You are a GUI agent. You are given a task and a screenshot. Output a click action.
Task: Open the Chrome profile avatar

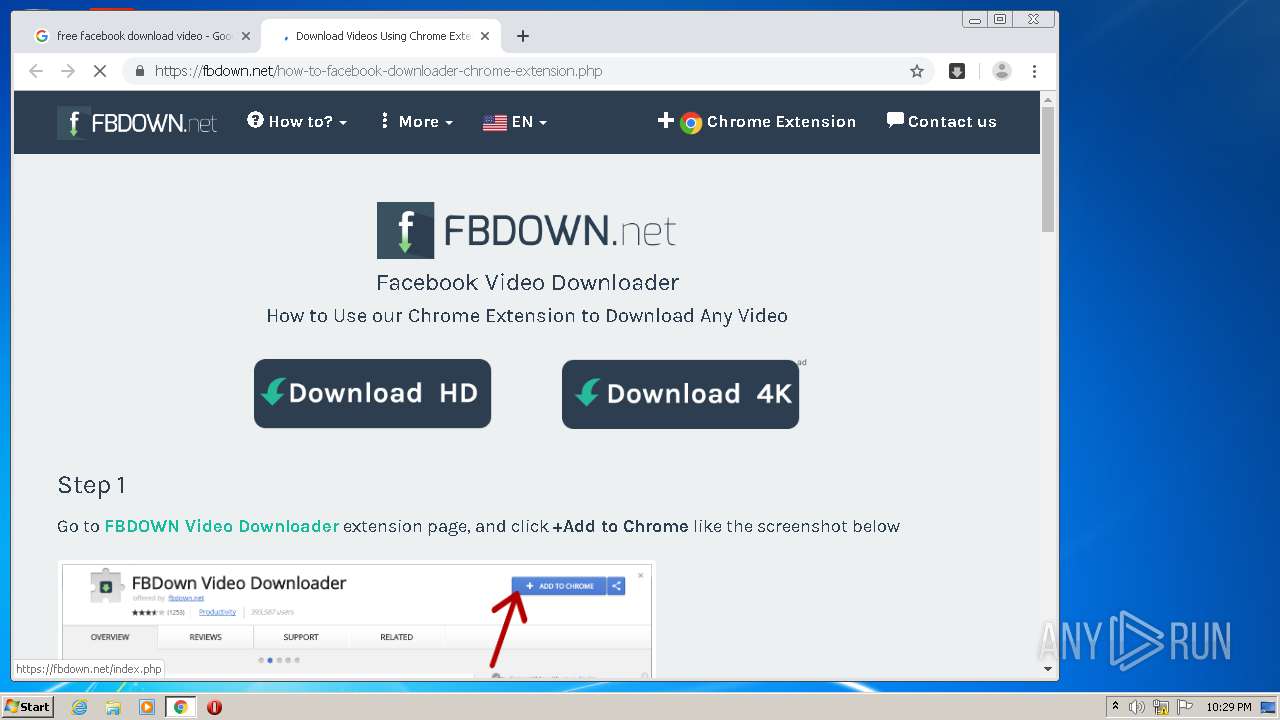(1001, 71)
